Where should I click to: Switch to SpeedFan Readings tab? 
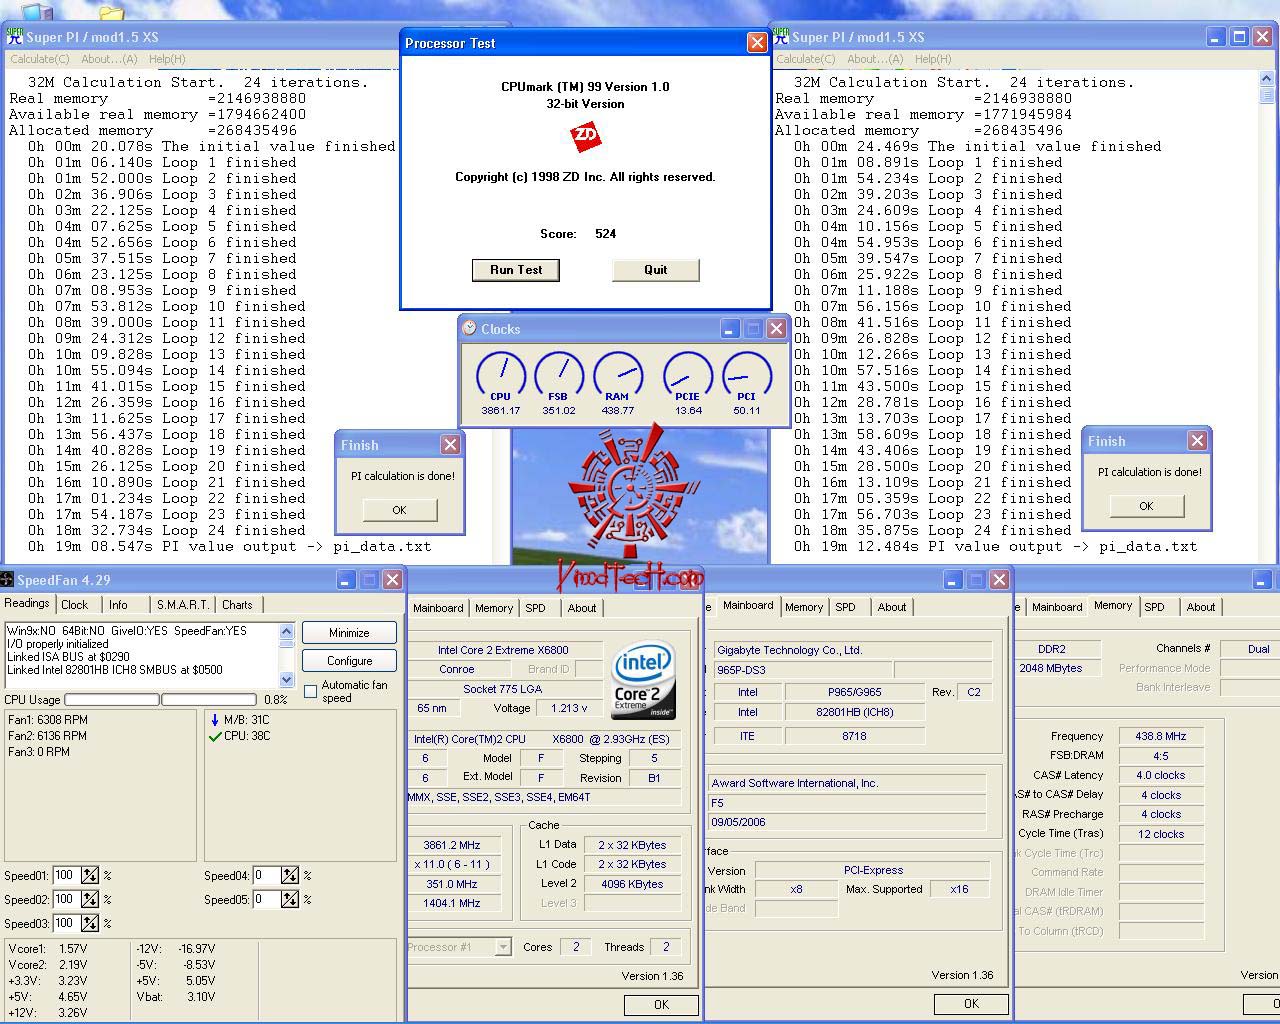point(27,603)
